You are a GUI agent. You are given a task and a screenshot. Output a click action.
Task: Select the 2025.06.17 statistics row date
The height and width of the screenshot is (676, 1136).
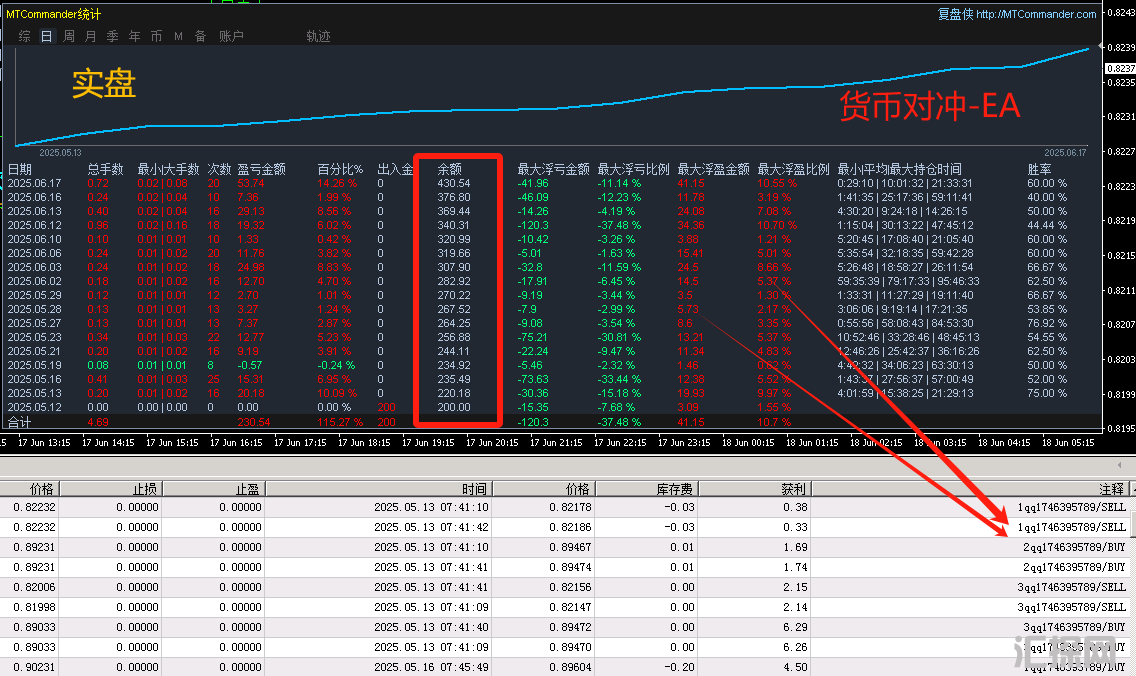[34, 183]
